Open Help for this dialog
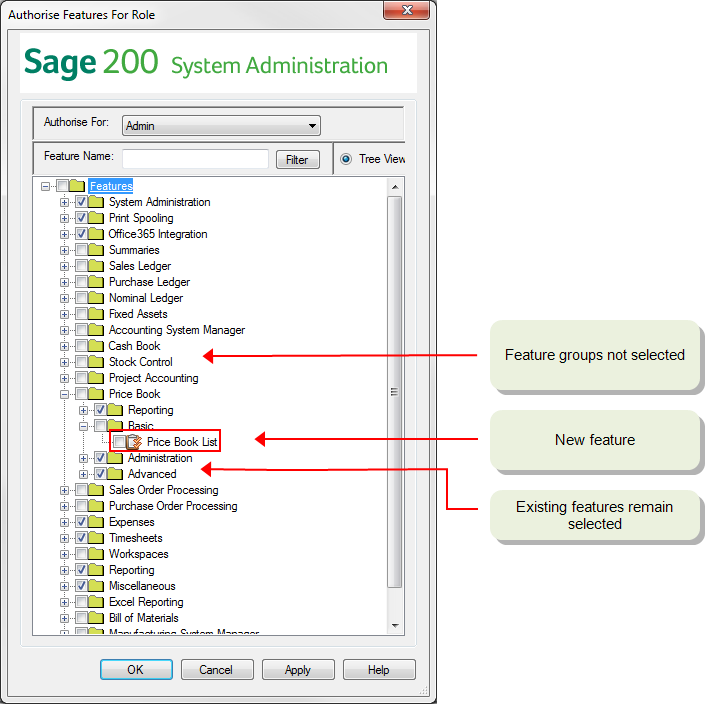This screenshot has width=715, height=704. [379, 669]
